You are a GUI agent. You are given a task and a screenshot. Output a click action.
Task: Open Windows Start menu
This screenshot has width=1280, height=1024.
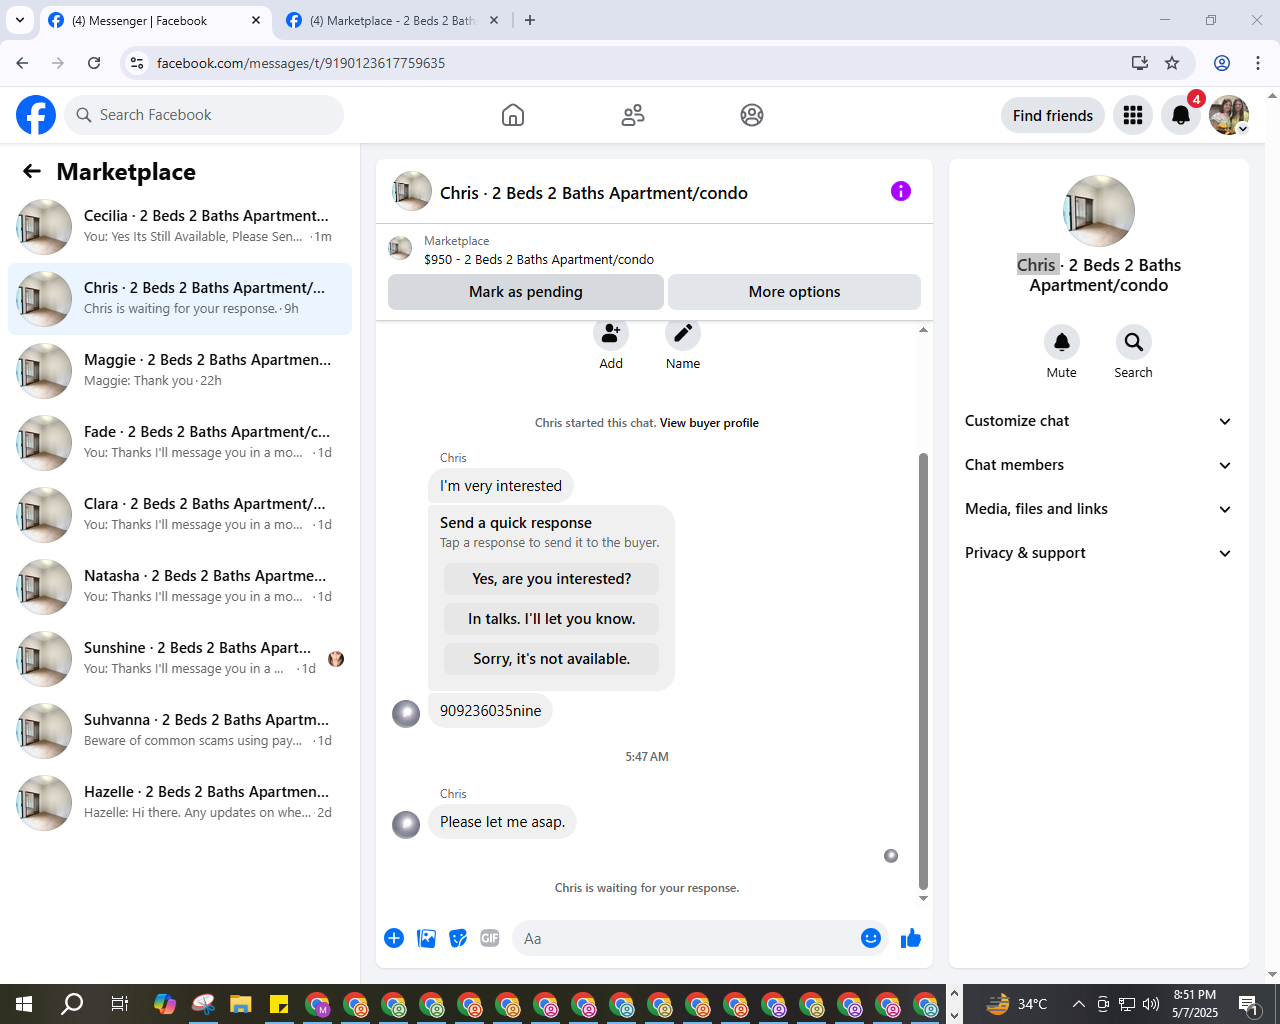click(24, 1004)
